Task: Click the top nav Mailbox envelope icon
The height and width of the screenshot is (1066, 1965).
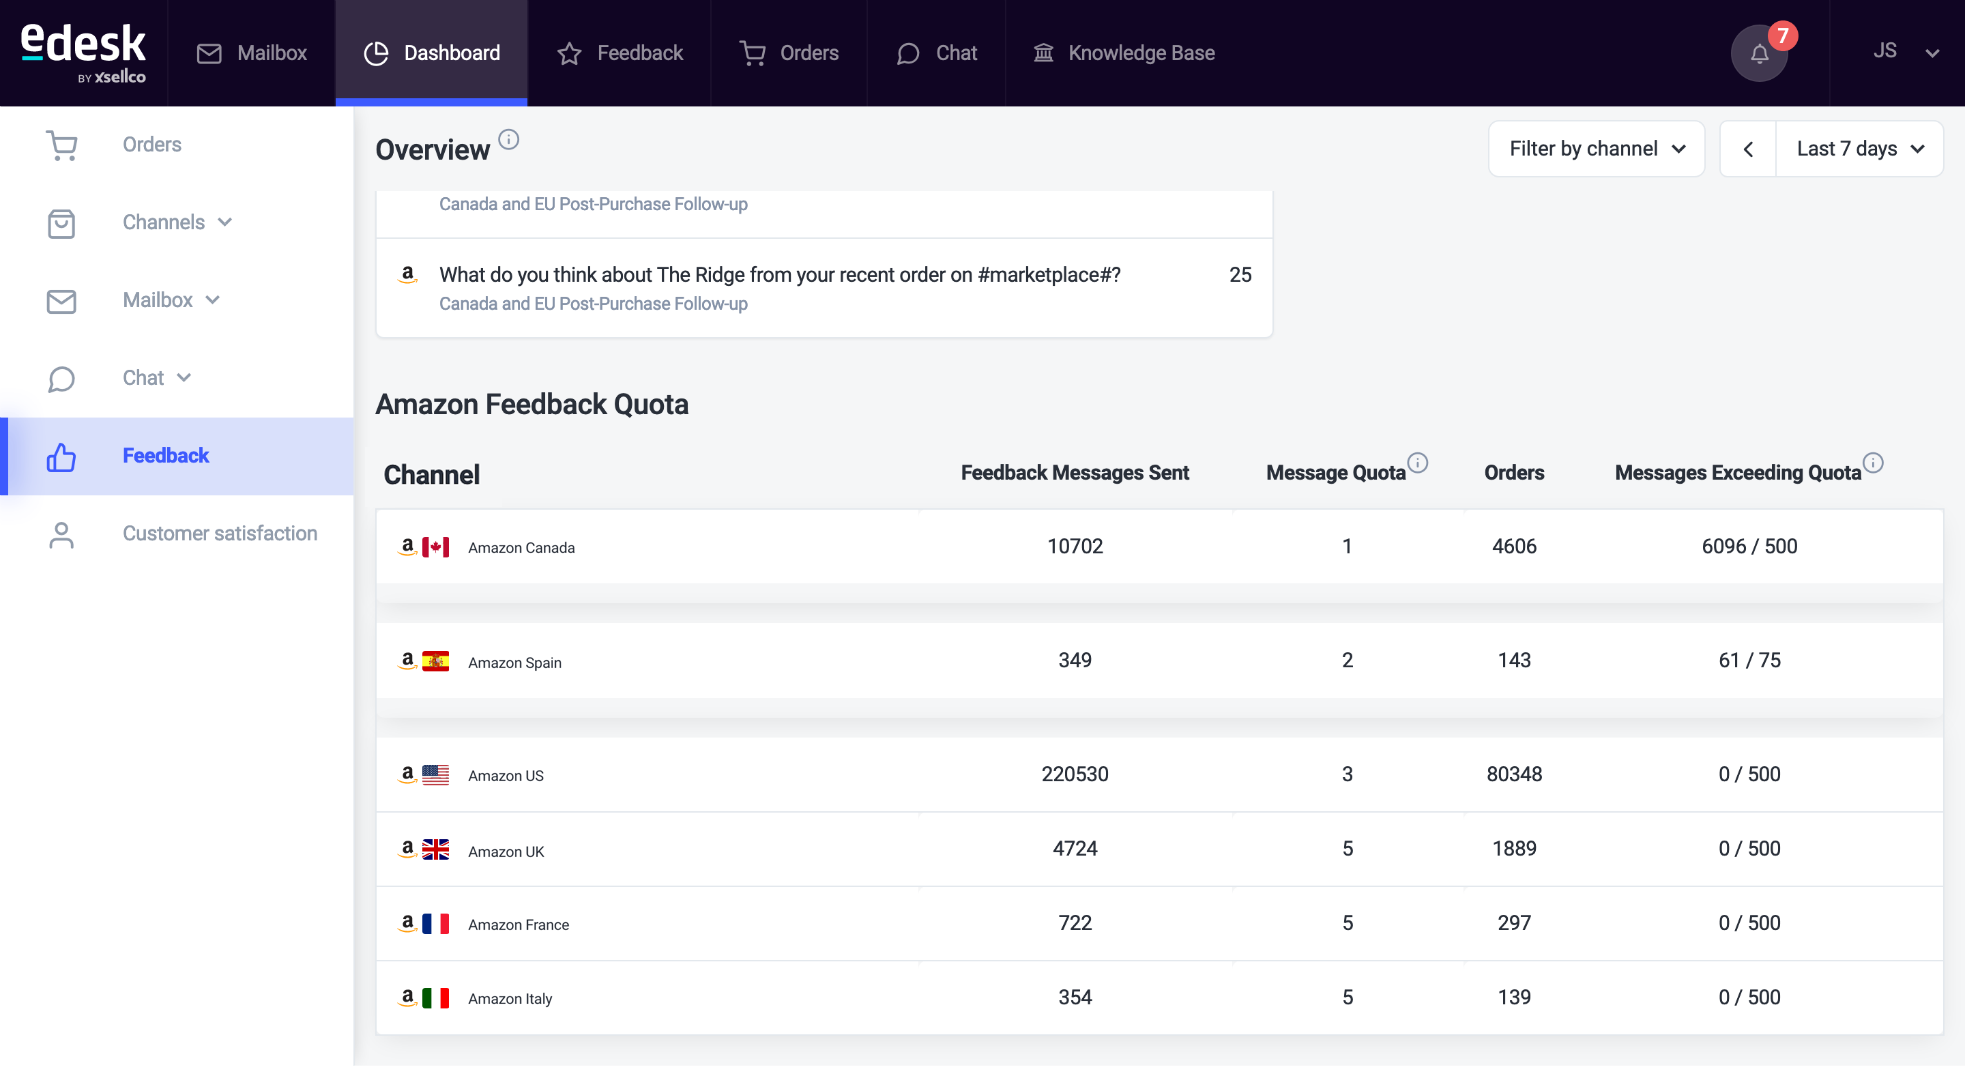Action: (x=209, y=54)
